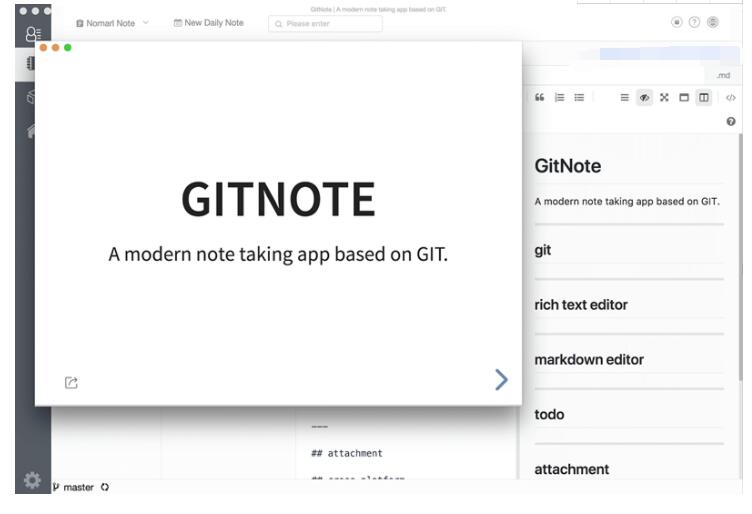Click the rightmost circular icon in the top bar
Image resolution: width=752 pixels, height=514 pixels.
(713, 22)
